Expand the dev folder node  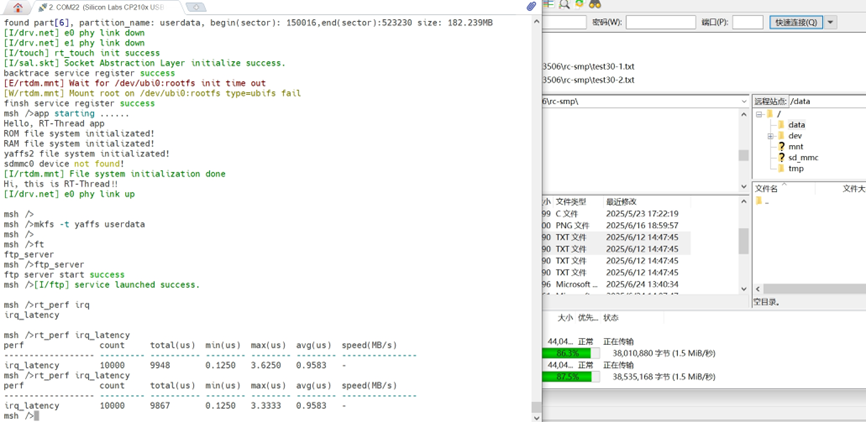tap(770, 136)
